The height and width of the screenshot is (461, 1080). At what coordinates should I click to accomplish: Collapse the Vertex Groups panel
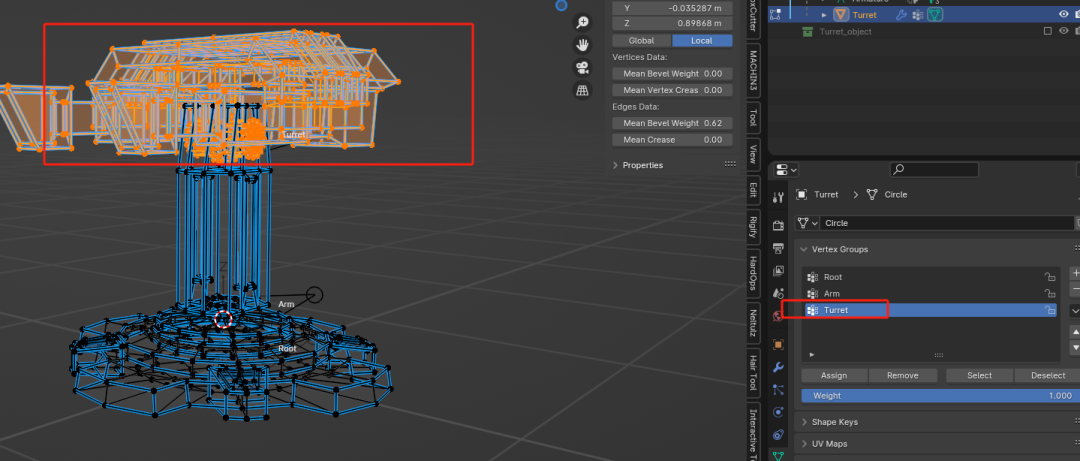(x=804, y=249)
